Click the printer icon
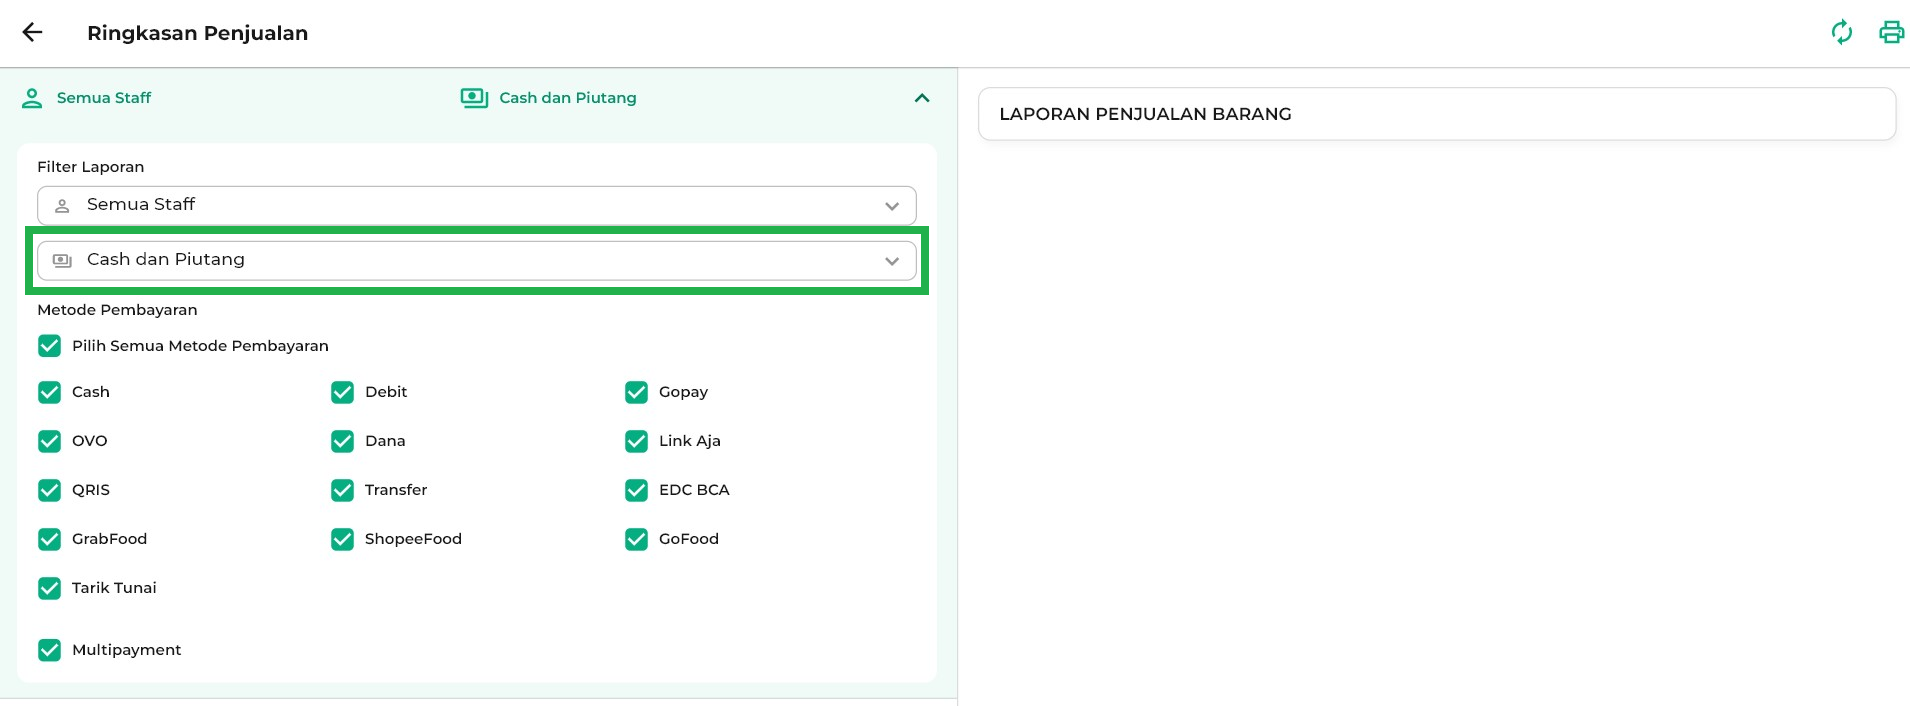This screenshot has width=1910, height=706. click(x=1891, y=33)
